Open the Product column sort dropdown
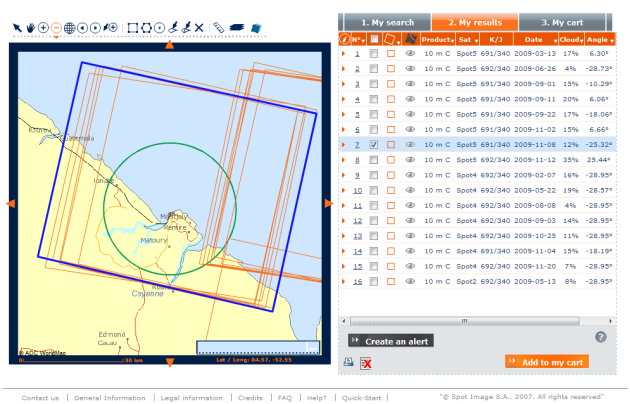Viewport: 630px width, 404px height. pyautogui.click(x=452, y=41)
